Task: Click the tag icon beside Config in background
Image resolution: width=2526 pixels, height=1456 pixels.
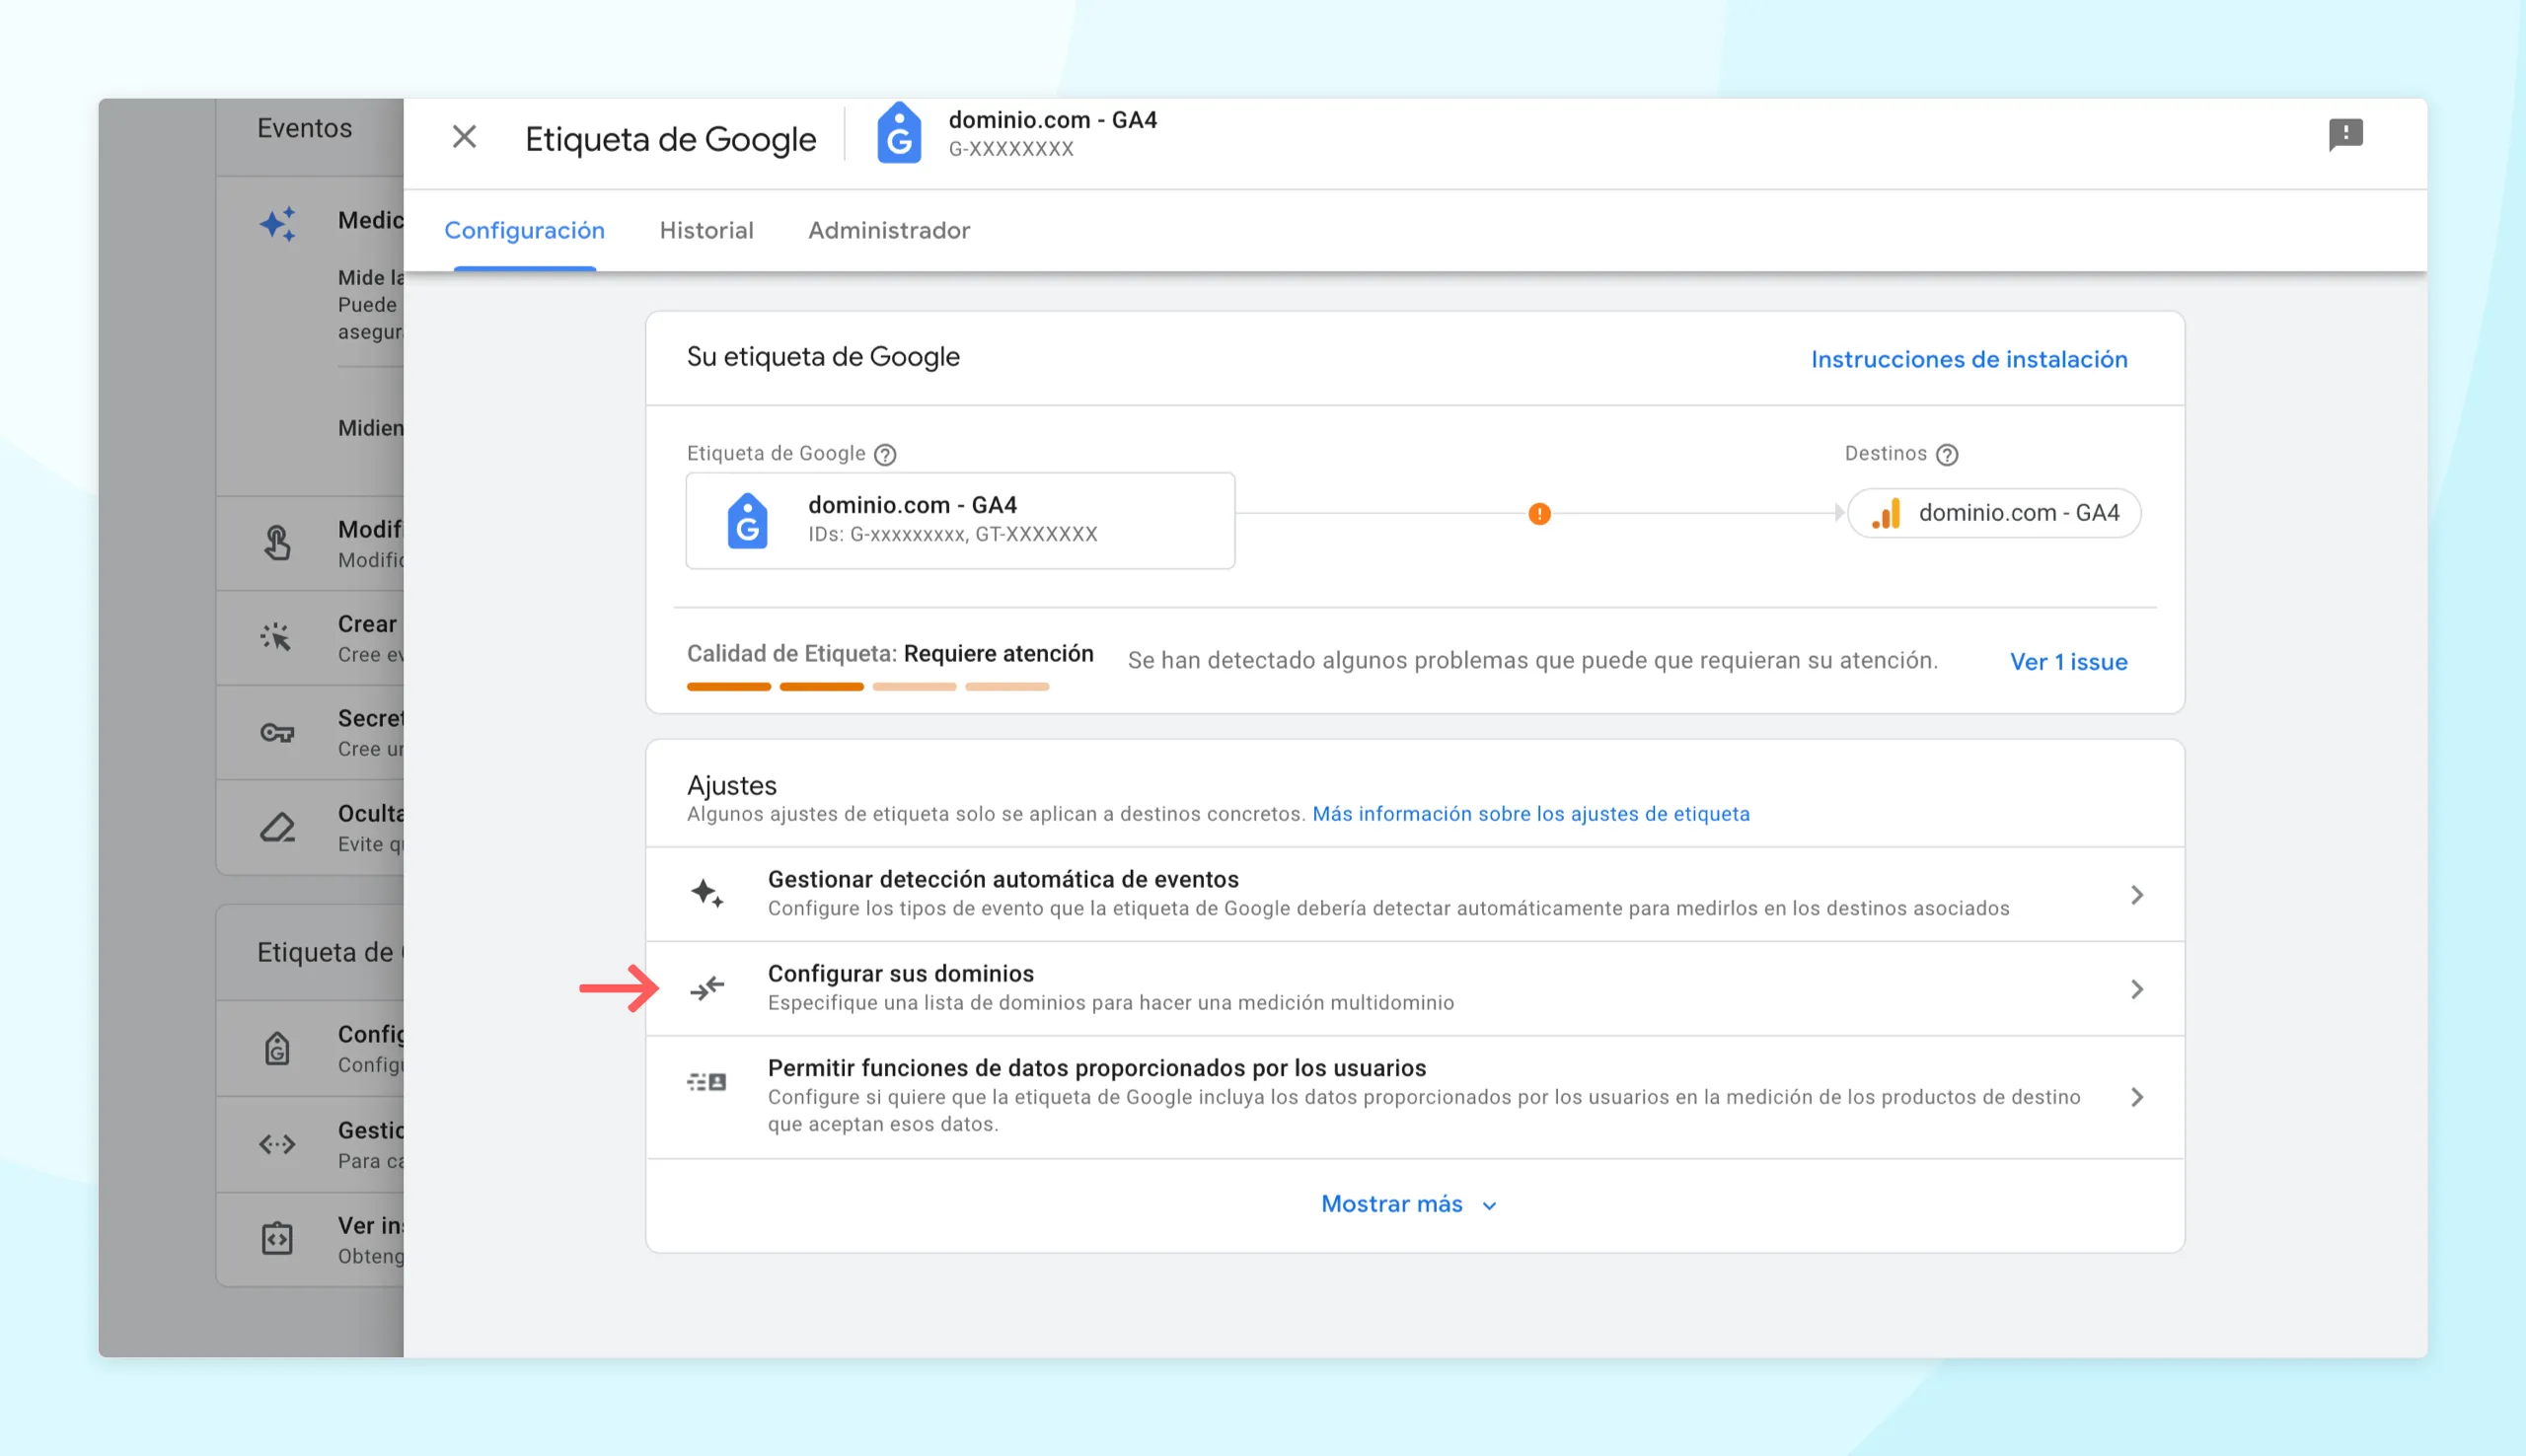Action: tap(277, 1048)
